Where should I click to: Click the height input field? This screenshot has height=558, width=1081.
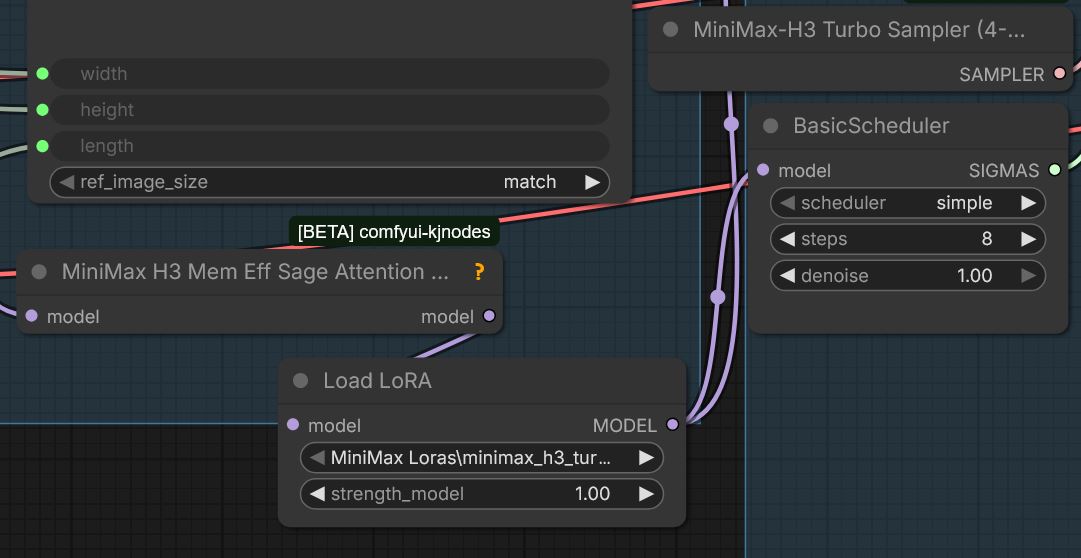[330, 110]
